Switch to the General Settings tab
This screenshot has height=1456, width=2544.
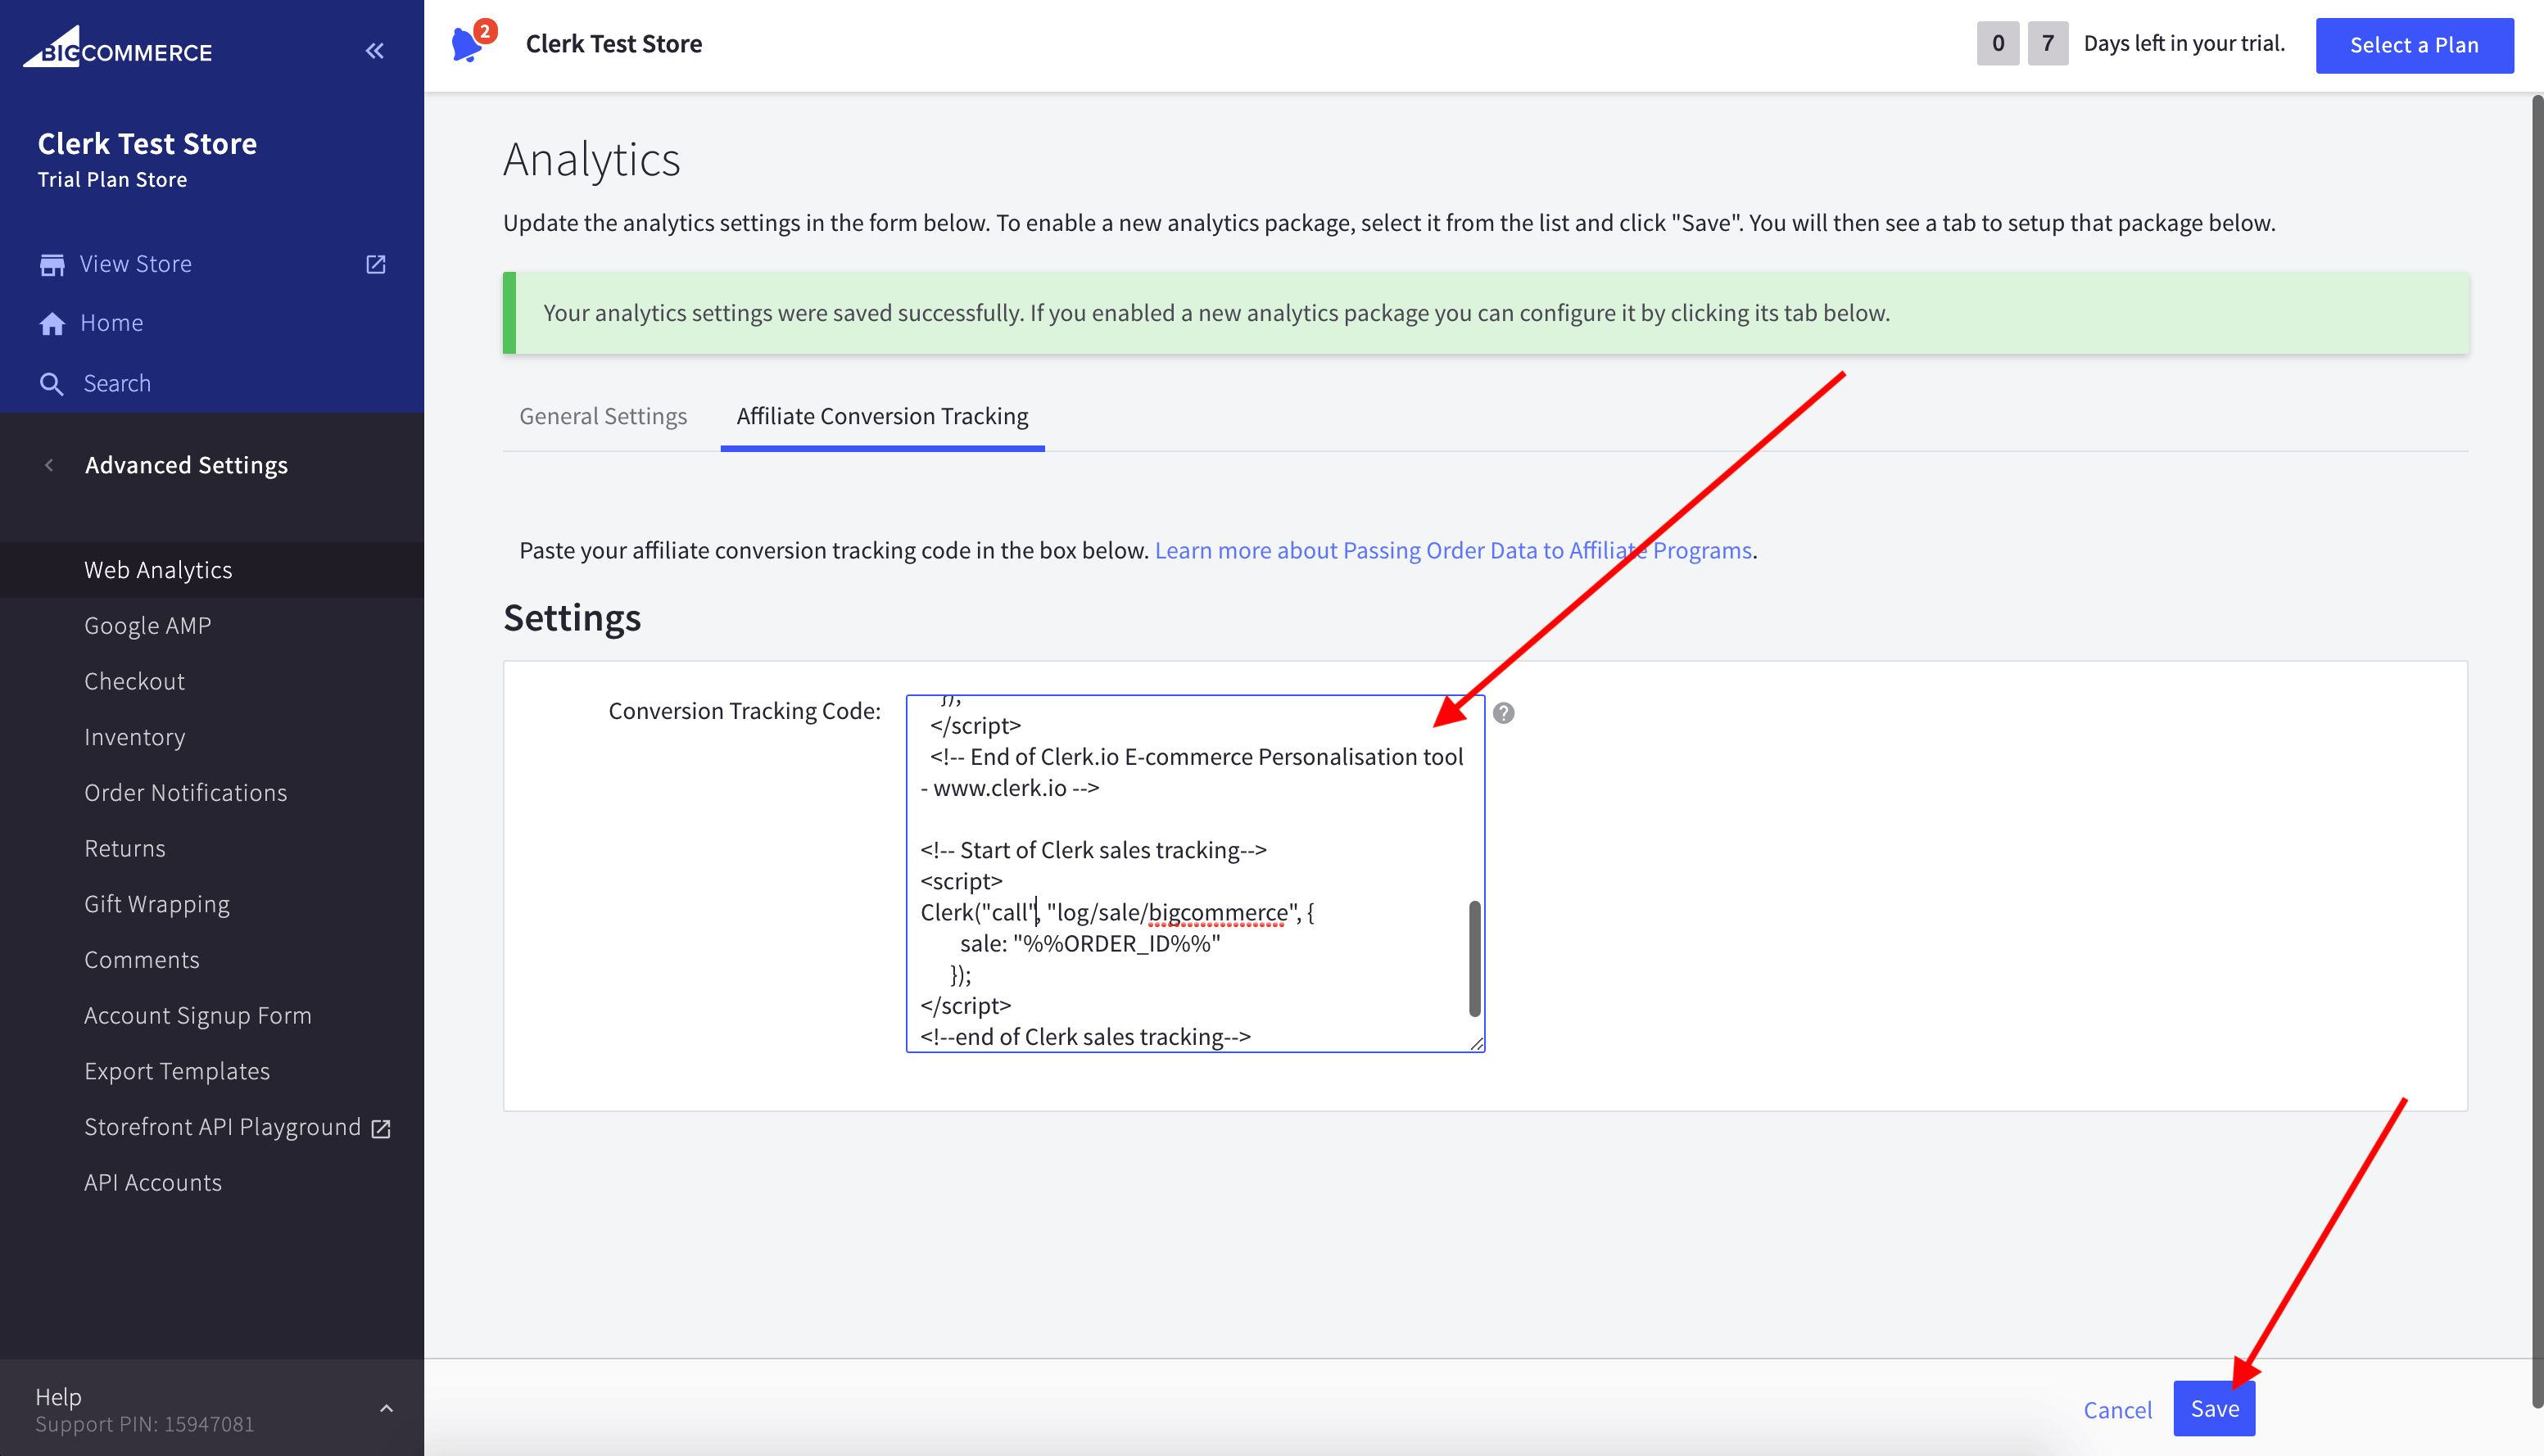coord(602,415)
